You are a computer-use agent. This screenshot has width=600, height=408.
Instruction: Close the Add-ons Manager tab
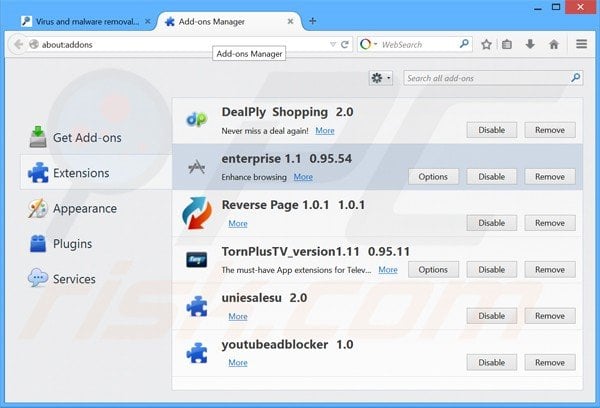[x=290, y=21]
